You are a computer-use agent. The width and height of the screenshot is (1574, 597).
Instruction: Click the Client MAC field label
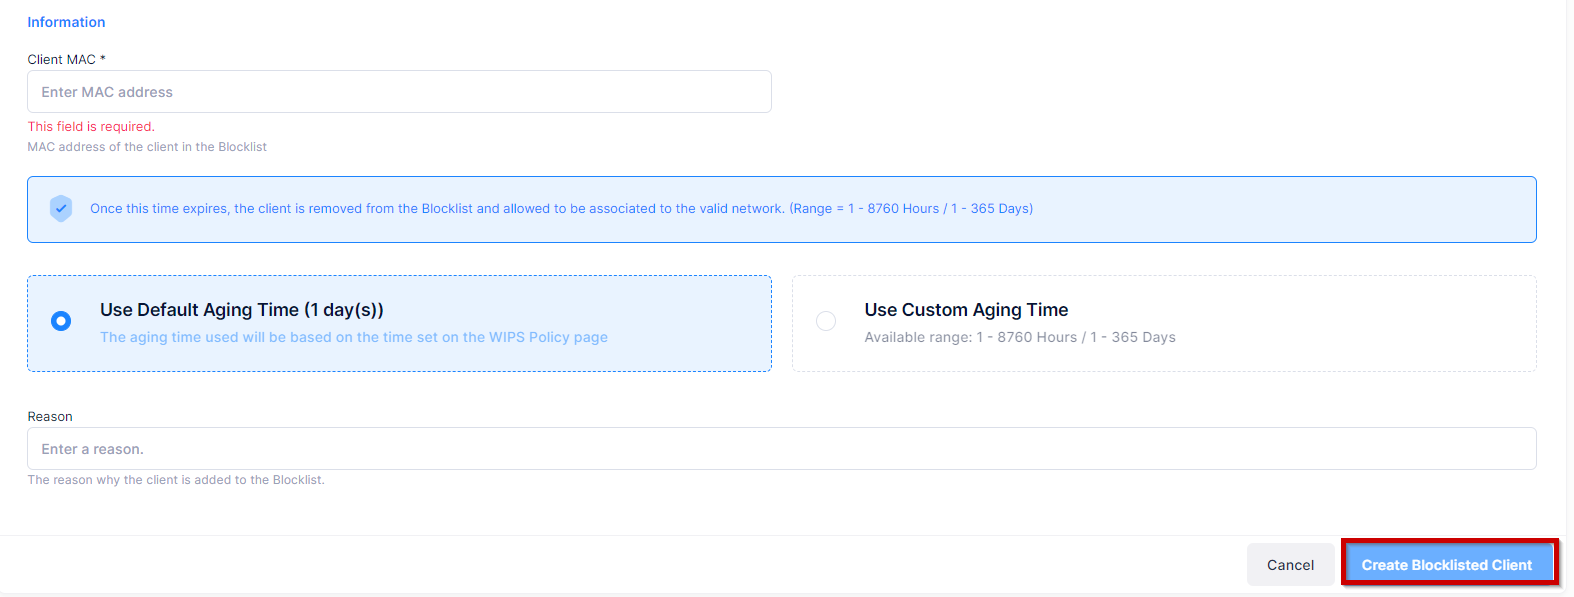(61, 59)
